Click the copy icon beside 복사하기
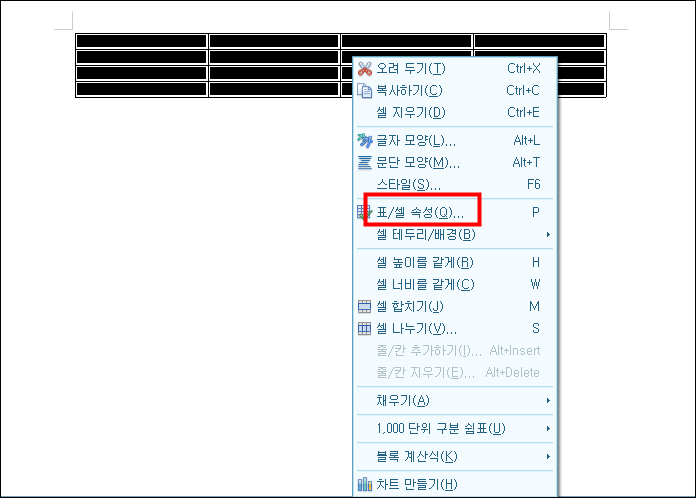 (365, 91)
